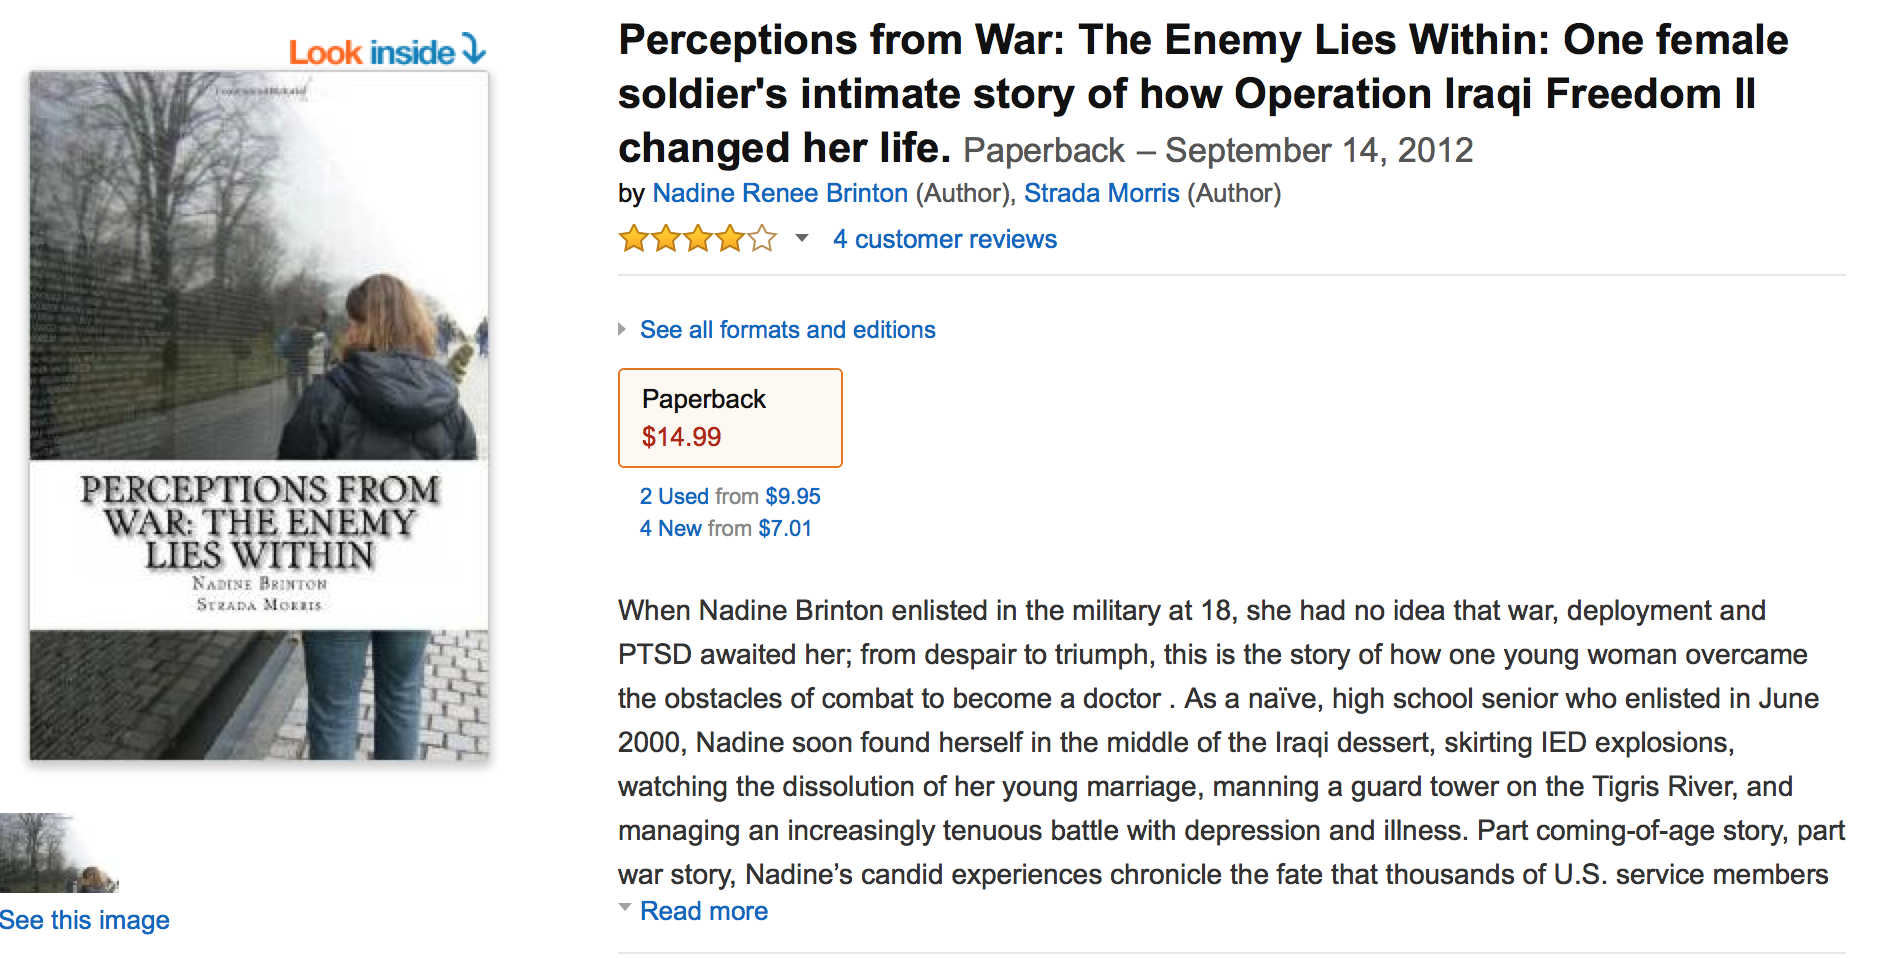
Task: Select the Paperback $14.99 format button
Action: tap(730, 418)
